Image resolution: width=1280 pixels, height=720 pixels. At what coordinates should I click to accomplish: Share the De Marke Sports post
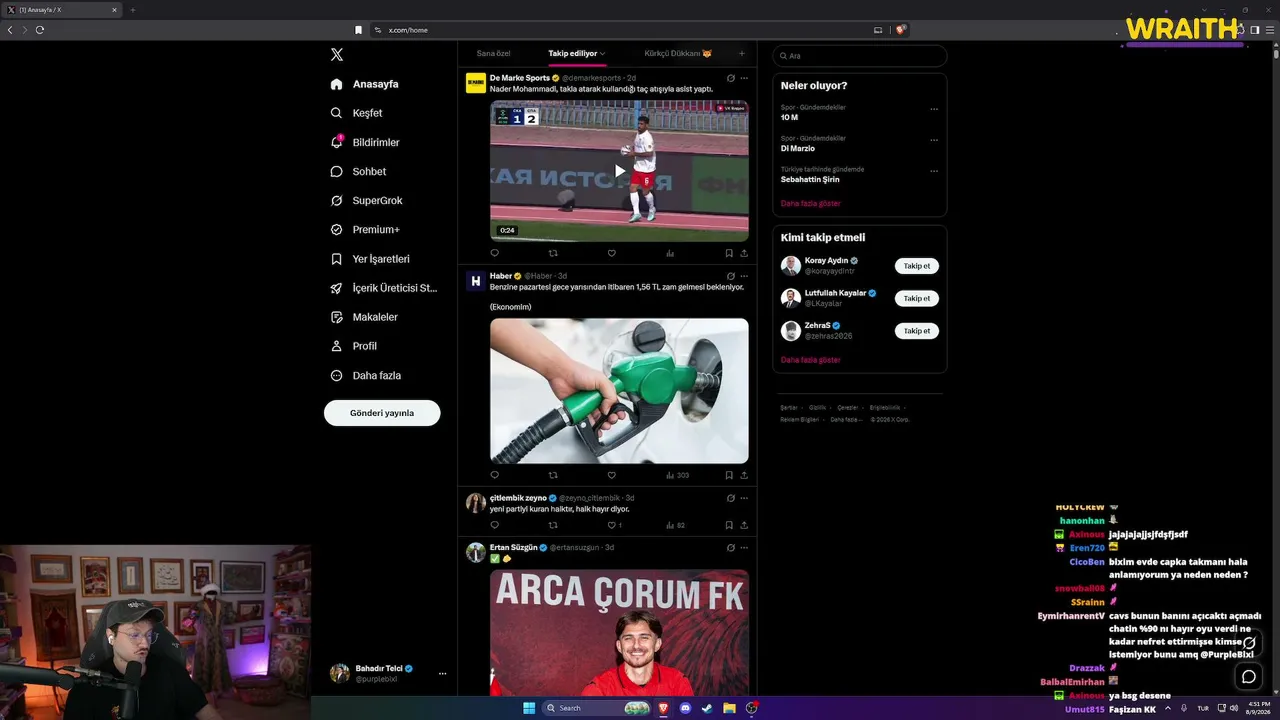[744, 254]
